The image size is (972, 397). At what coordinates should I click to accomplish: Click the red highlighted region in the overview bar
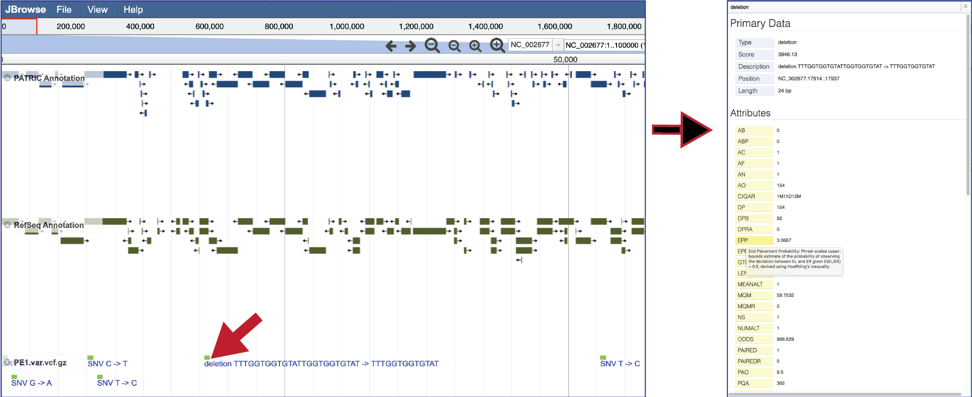pyautogui.click(x=19, y=26)
